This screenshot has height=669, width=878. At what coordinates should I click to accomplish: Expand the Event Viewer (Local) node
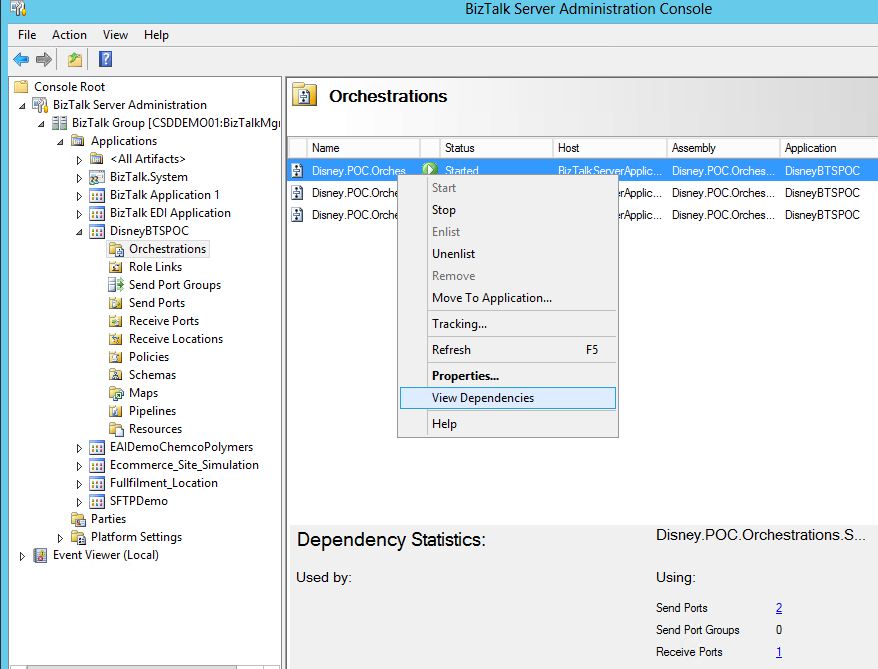pyautogui.click(x=22, y=556)
